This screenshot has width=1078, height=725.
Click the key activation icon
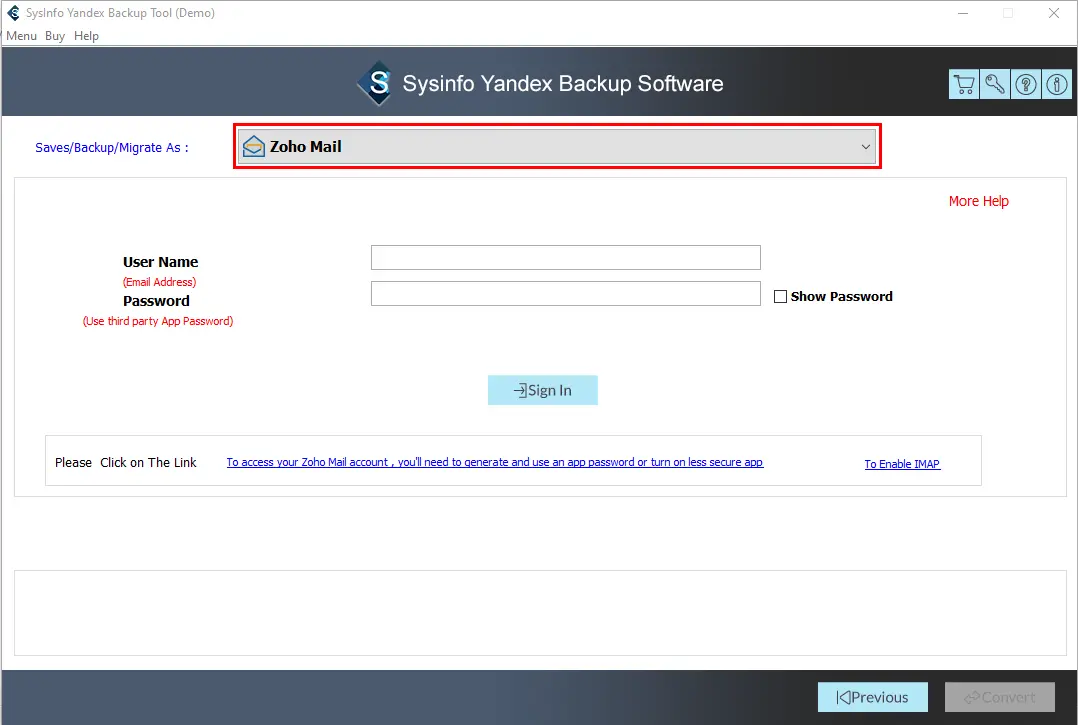pos(995,85)
